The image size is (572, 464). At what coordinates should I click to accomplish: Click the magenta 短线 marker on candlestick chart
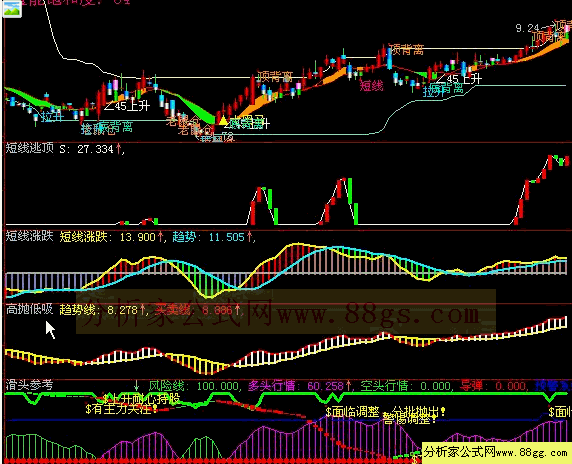371,86
